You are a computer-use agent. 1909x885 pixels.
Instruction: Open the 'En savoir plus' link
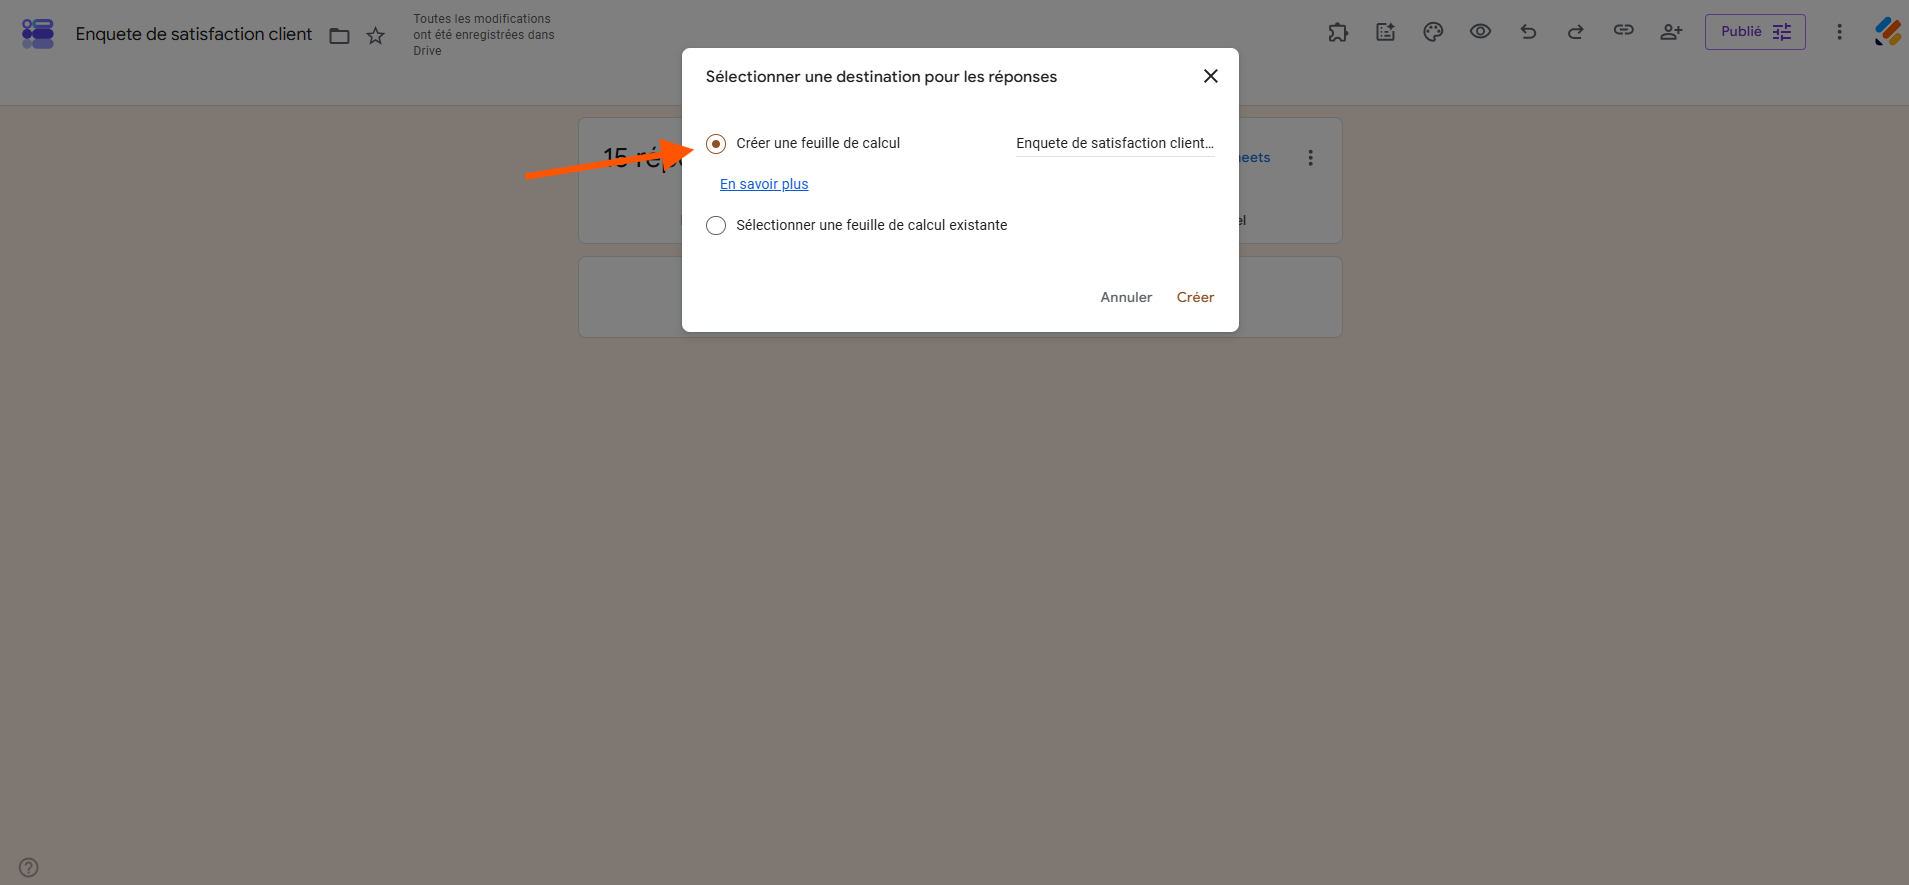pyautogui.click(x=764, y=184)
